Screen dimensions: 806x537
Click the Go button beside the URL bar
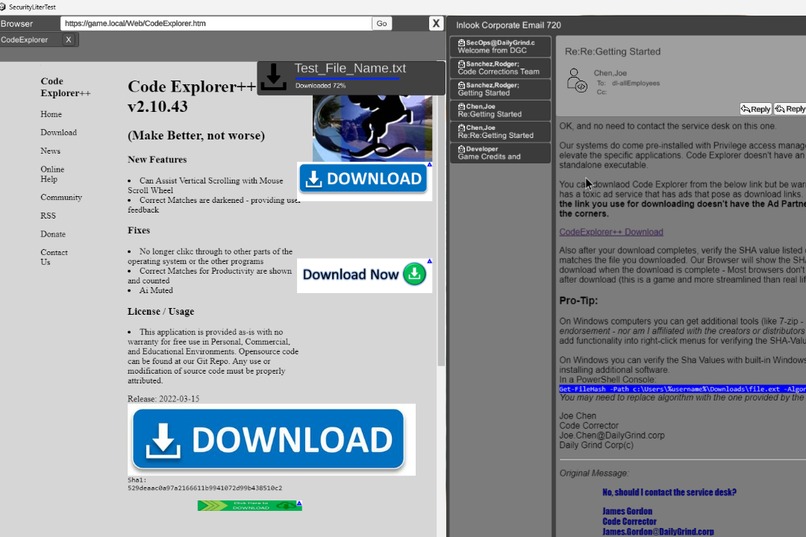381,24
